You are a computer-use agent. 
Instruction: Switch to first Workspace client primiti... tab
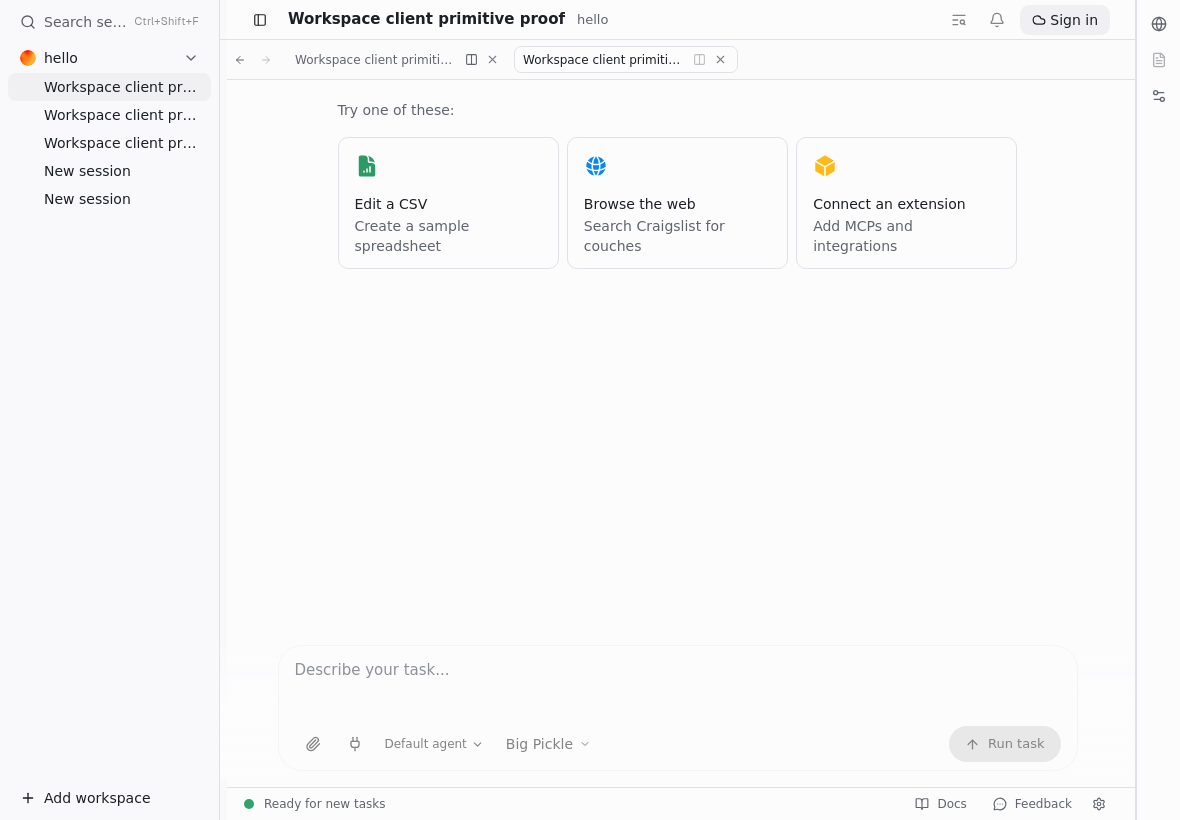coord(373,60)
